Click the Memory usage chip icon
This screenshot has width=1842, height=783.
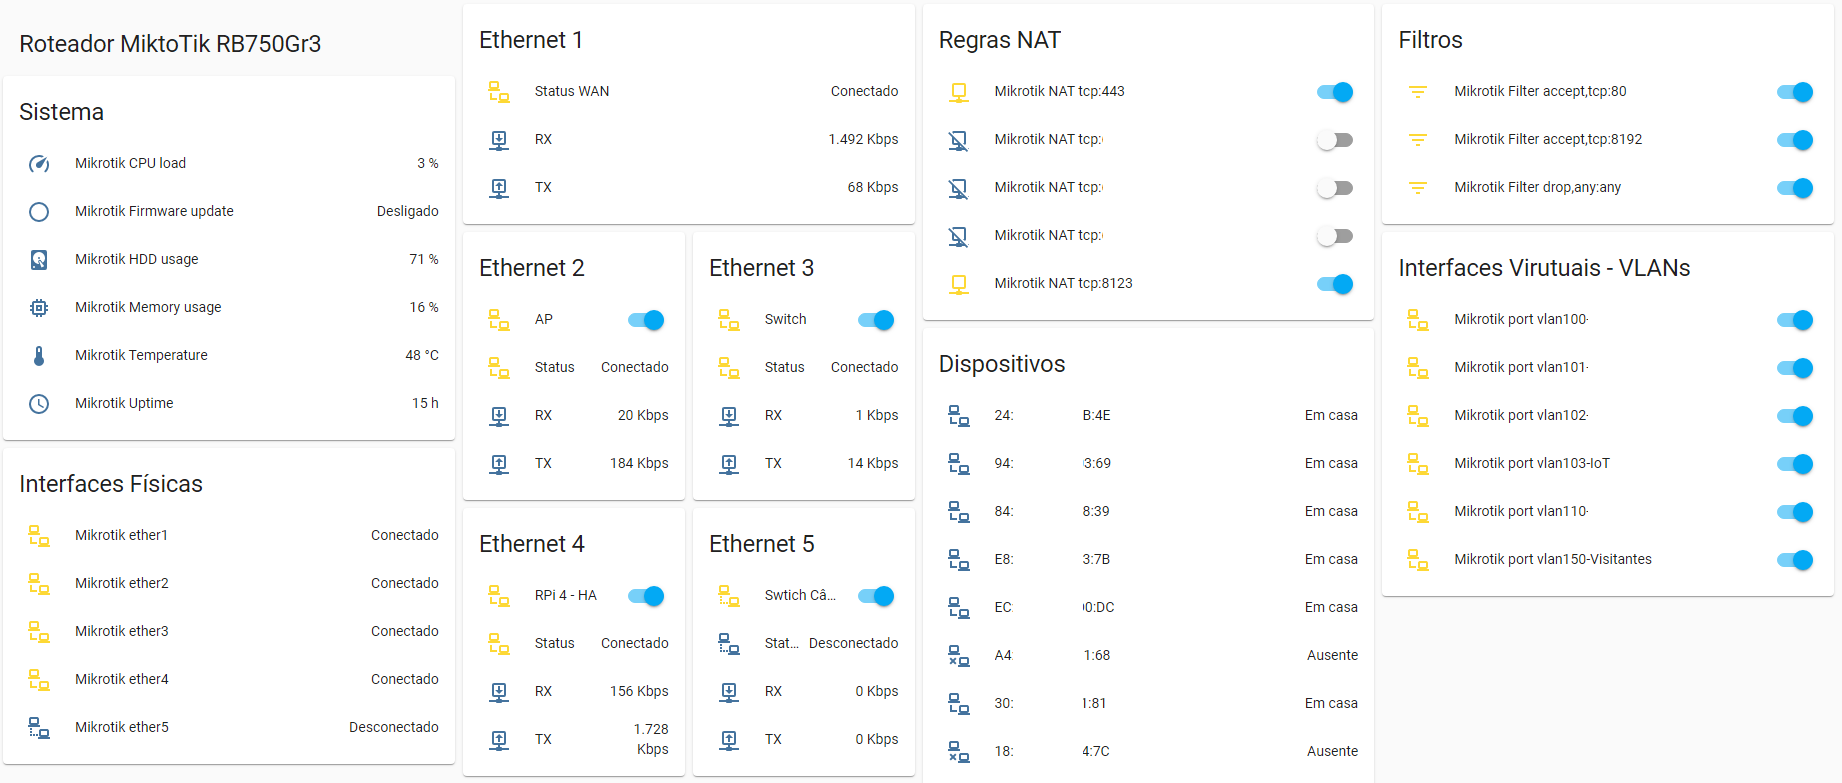[39, 308]
